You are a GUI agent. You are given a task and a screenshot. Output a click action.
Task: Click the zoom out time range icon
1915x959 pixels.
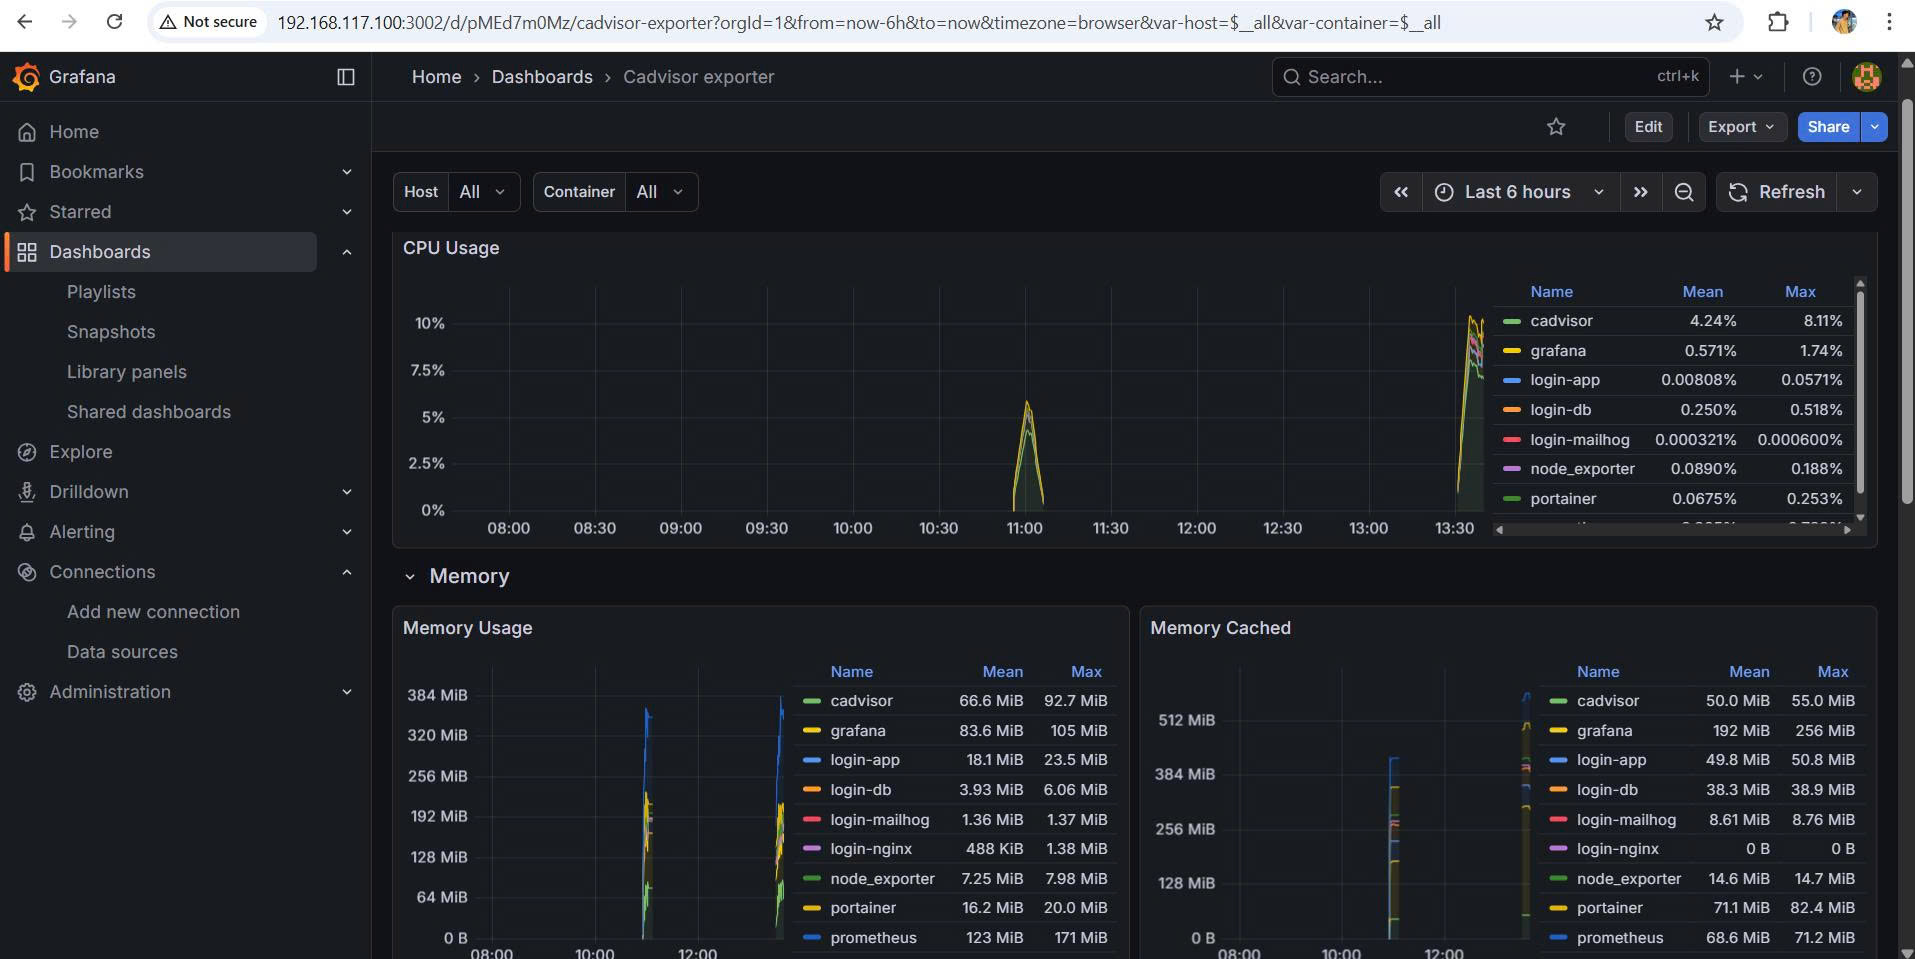tap(1684, 192)
